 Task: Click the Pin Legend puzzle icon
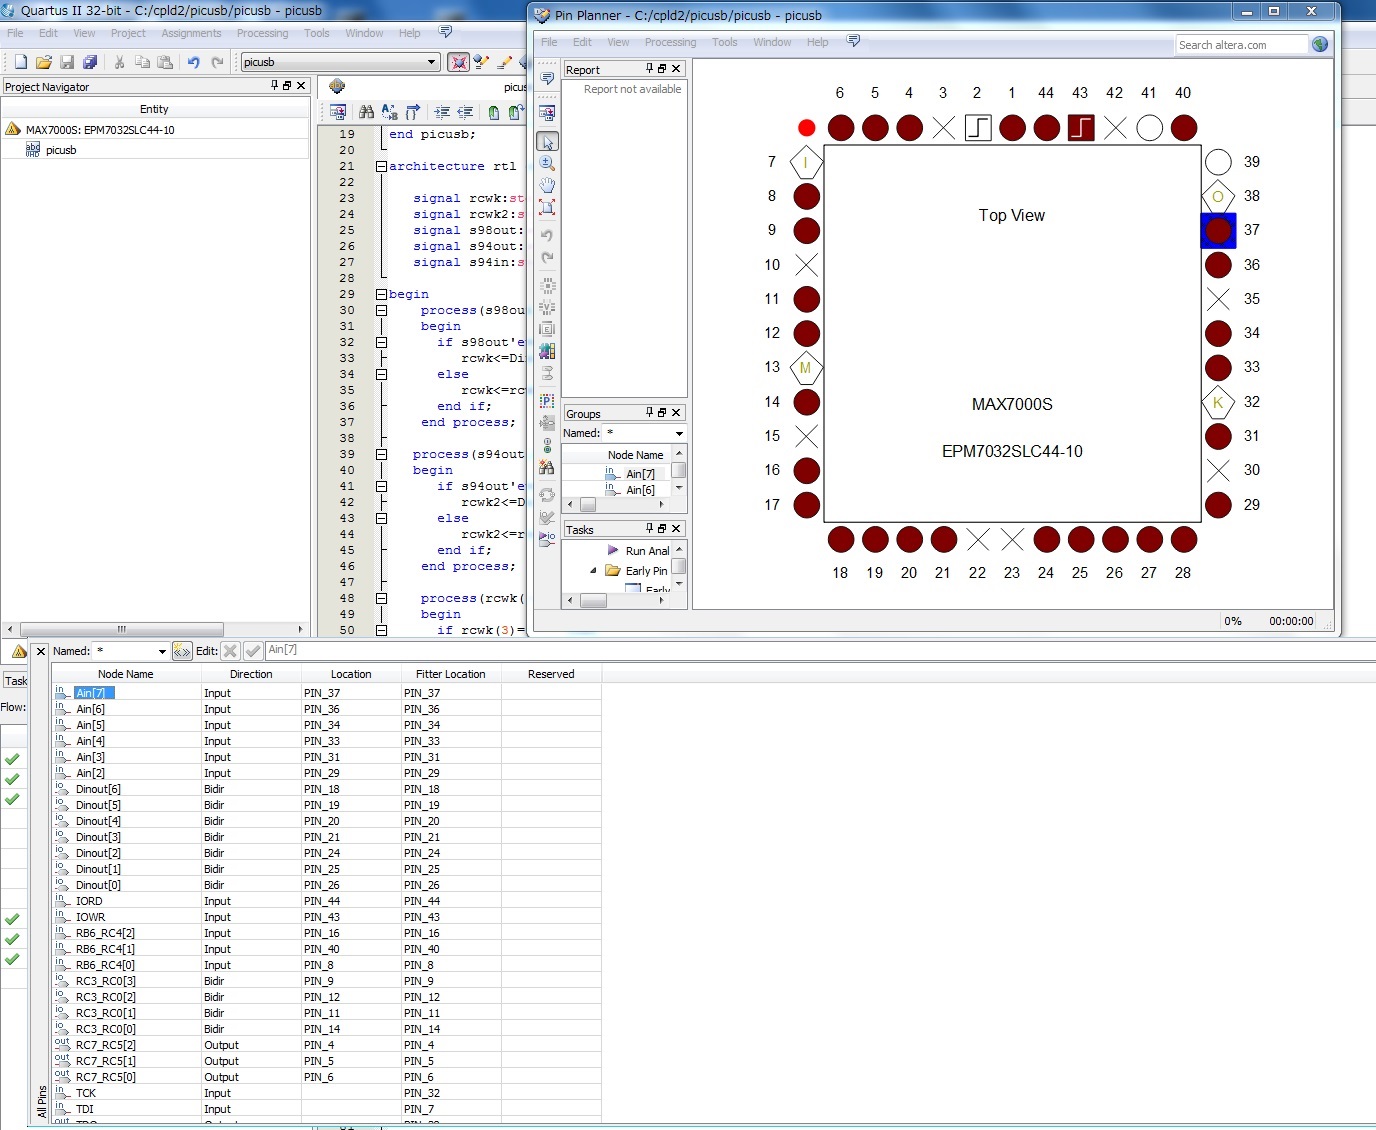click(547, 351)
